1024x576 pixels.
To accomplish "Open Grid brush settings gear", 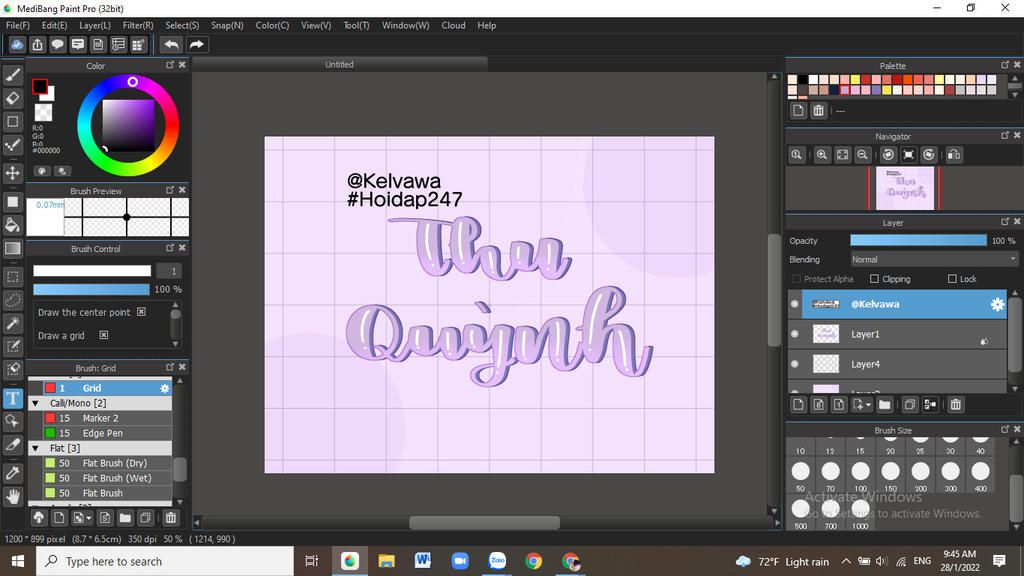I will pos(165,388).
